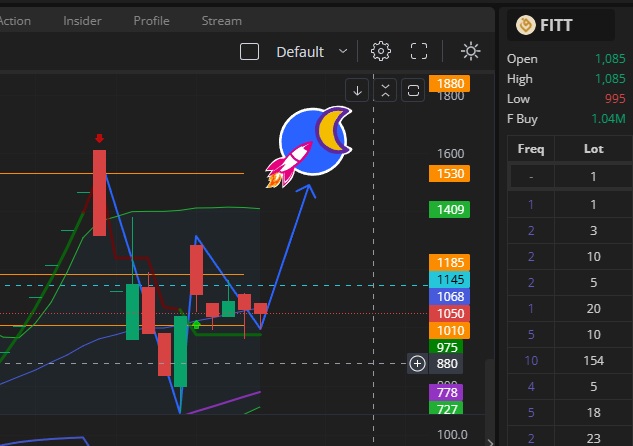Image resolution: width=633 pixels, height=446 pixels.
Task: Click the Lot column header
Action: pos(593,149)
